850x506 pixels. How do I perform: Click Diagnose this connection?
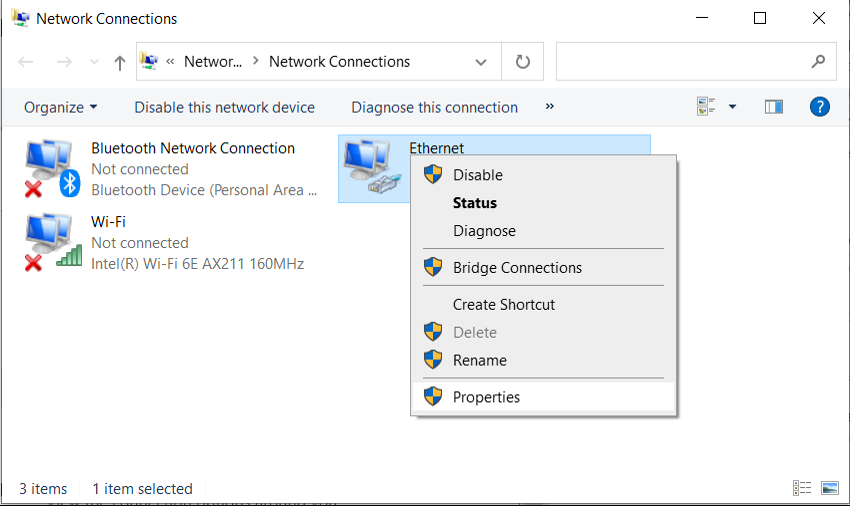[434, 107]
